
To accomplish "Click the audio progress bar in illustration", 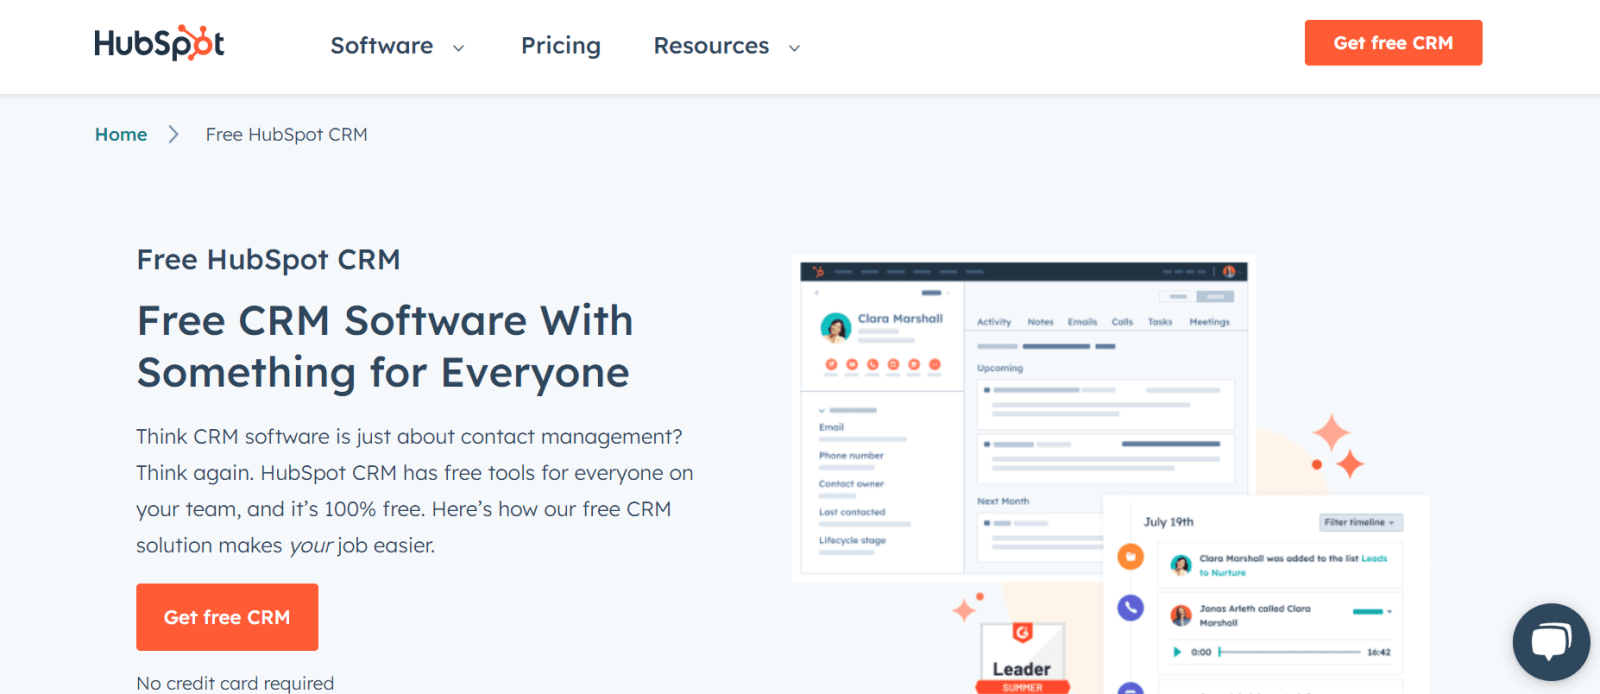I will click(x=1290, y=652).
